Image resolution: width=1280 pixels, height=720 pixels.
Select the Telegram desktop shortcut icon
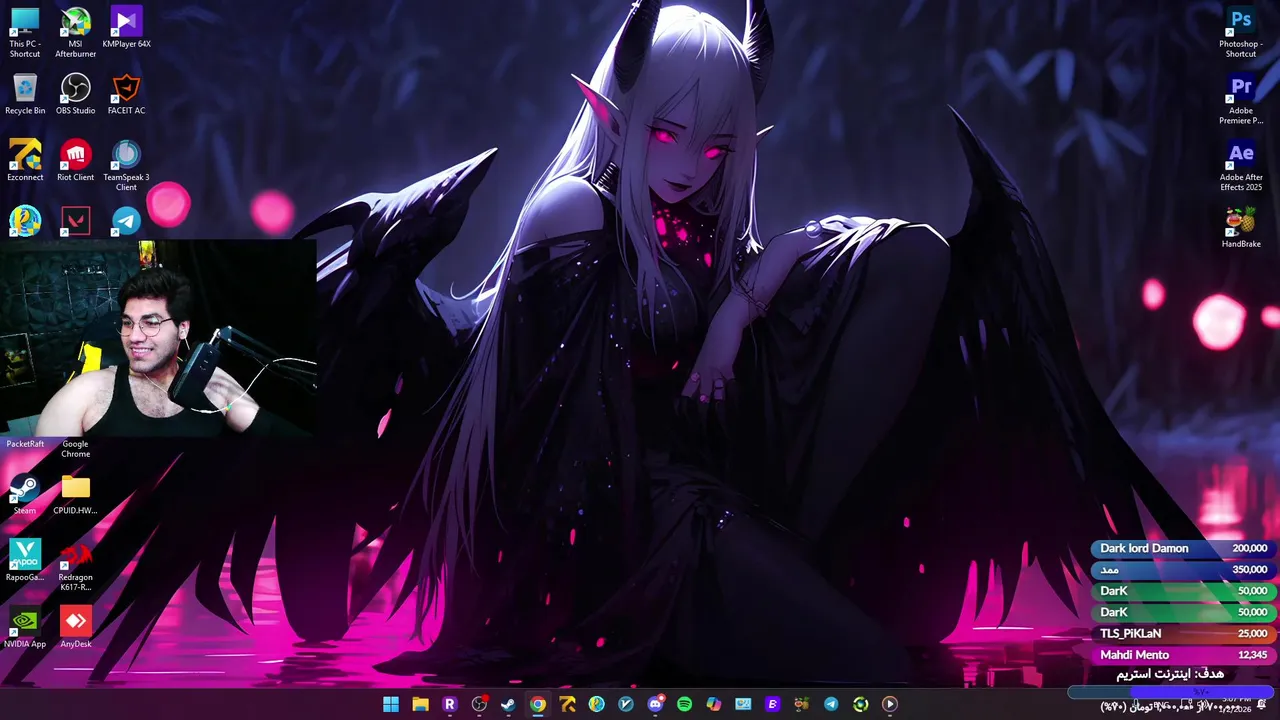(126, 220)
